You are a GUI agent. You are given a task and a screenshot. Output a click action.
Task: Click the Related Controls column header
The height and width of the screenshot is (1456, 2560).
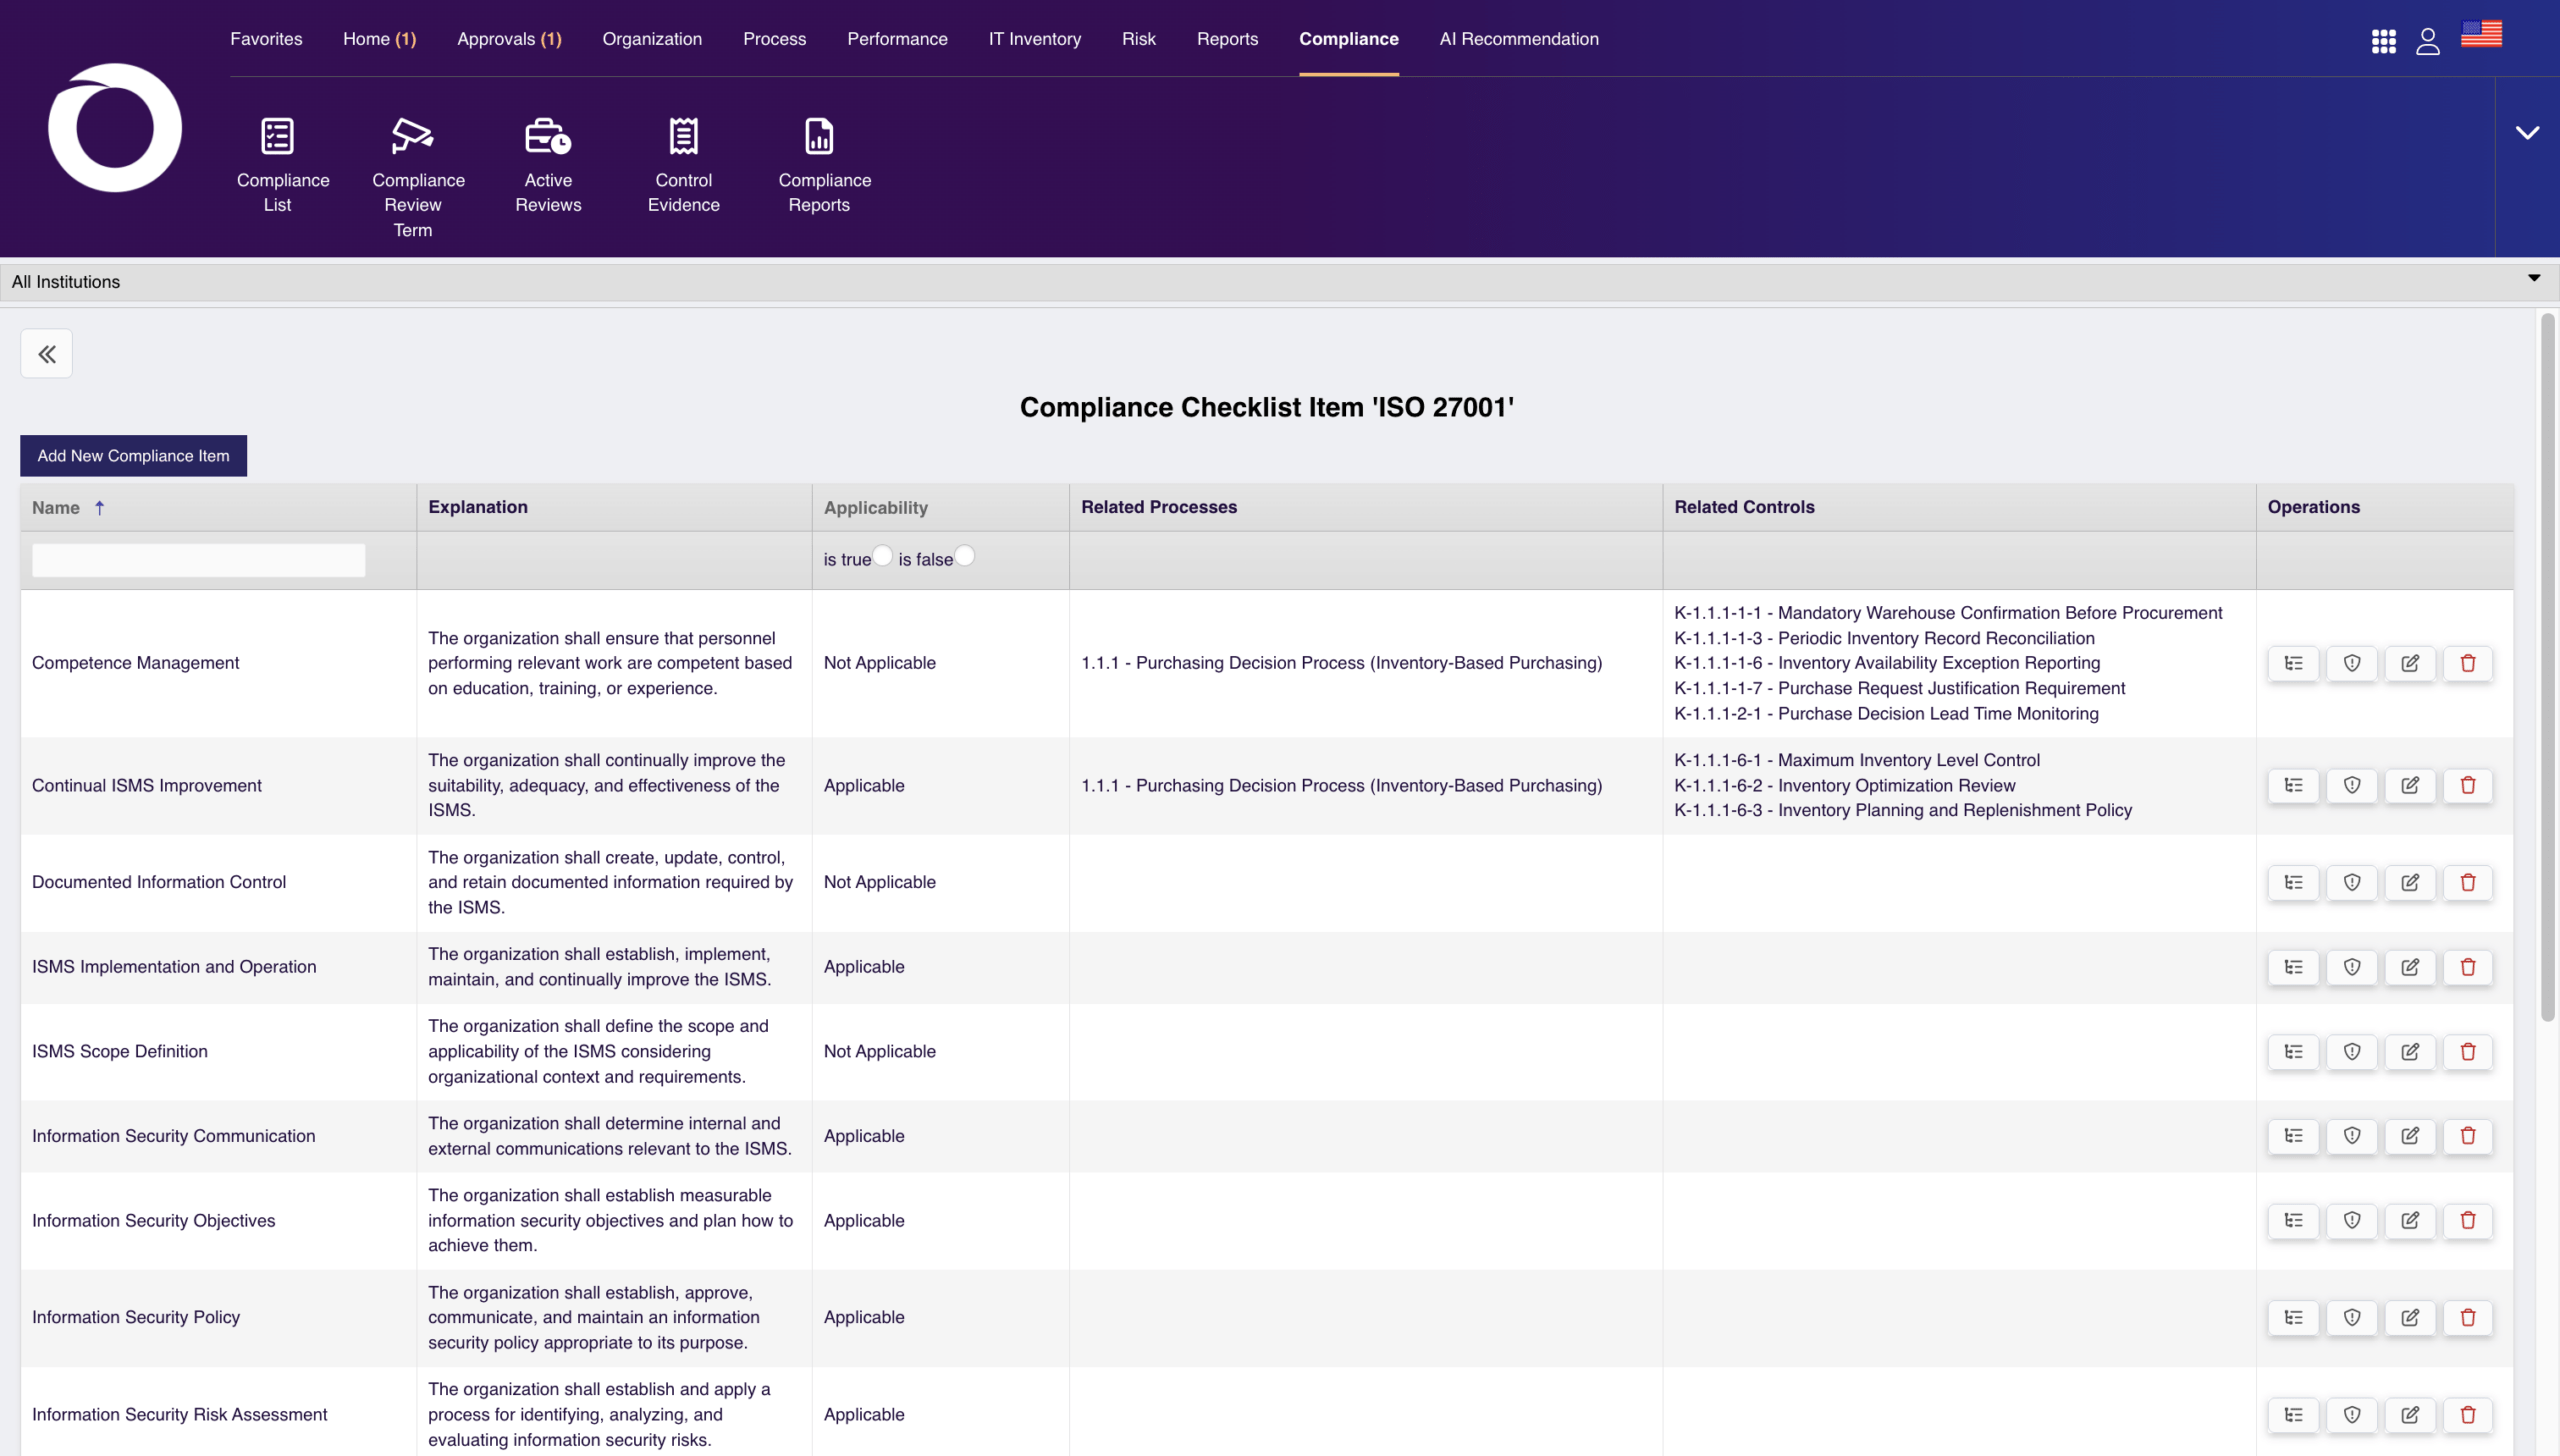coord(1744,507)
